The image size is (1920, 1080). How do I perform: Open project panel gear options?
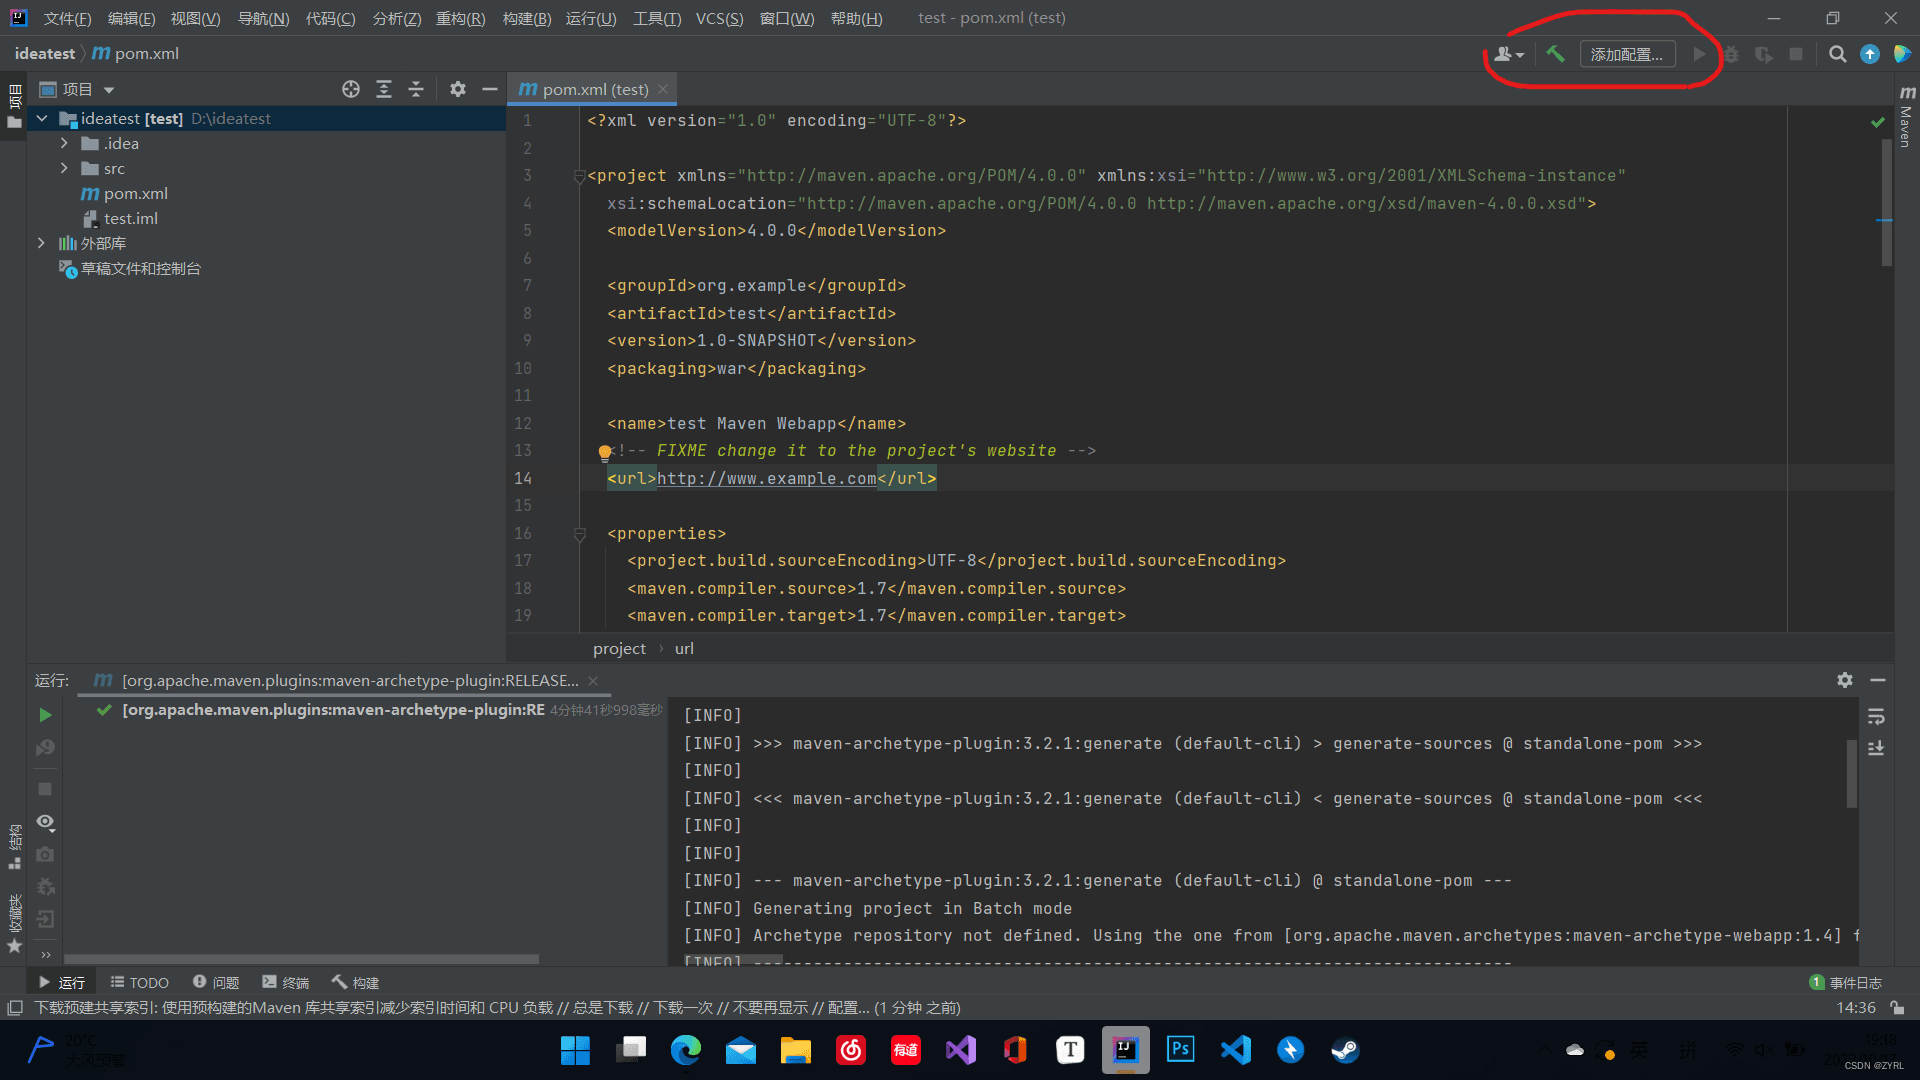[457, 89]
